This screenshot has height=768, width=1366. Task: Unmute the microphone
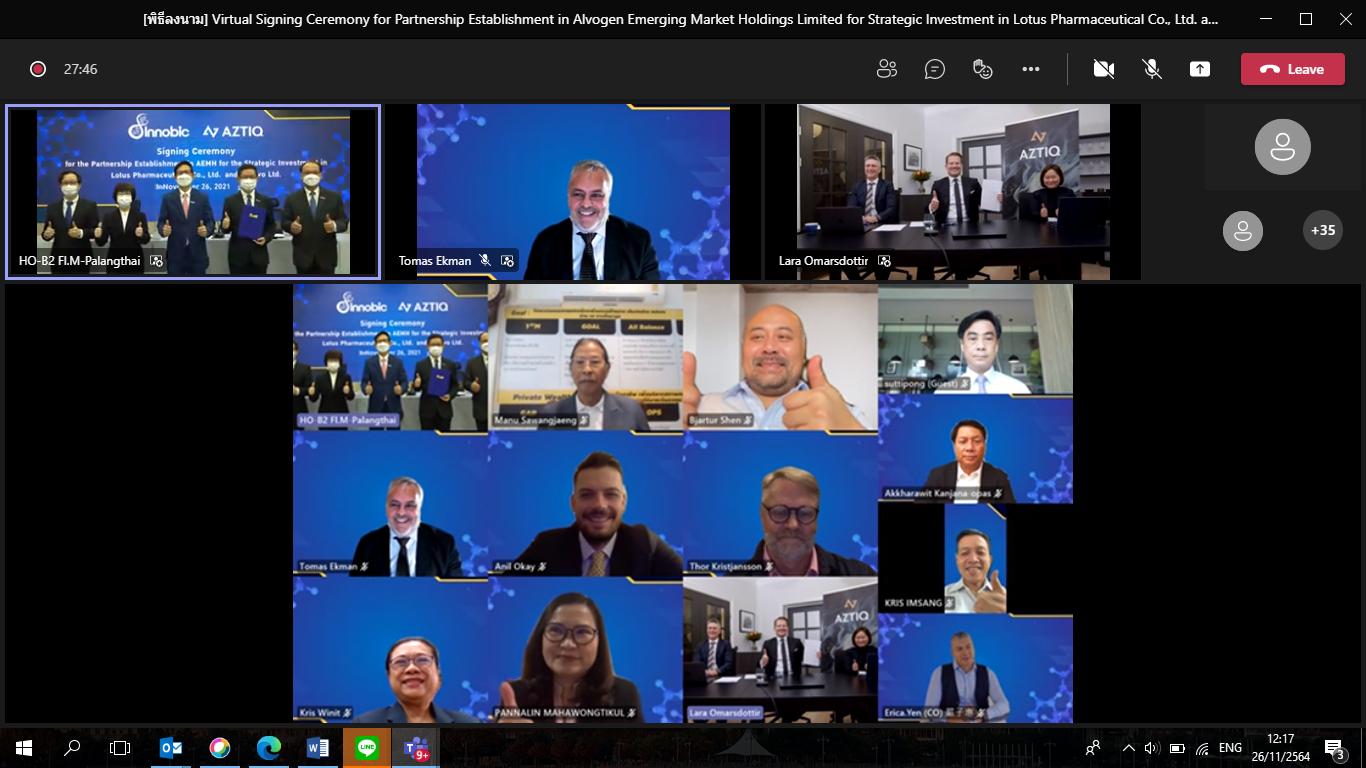1152,69
